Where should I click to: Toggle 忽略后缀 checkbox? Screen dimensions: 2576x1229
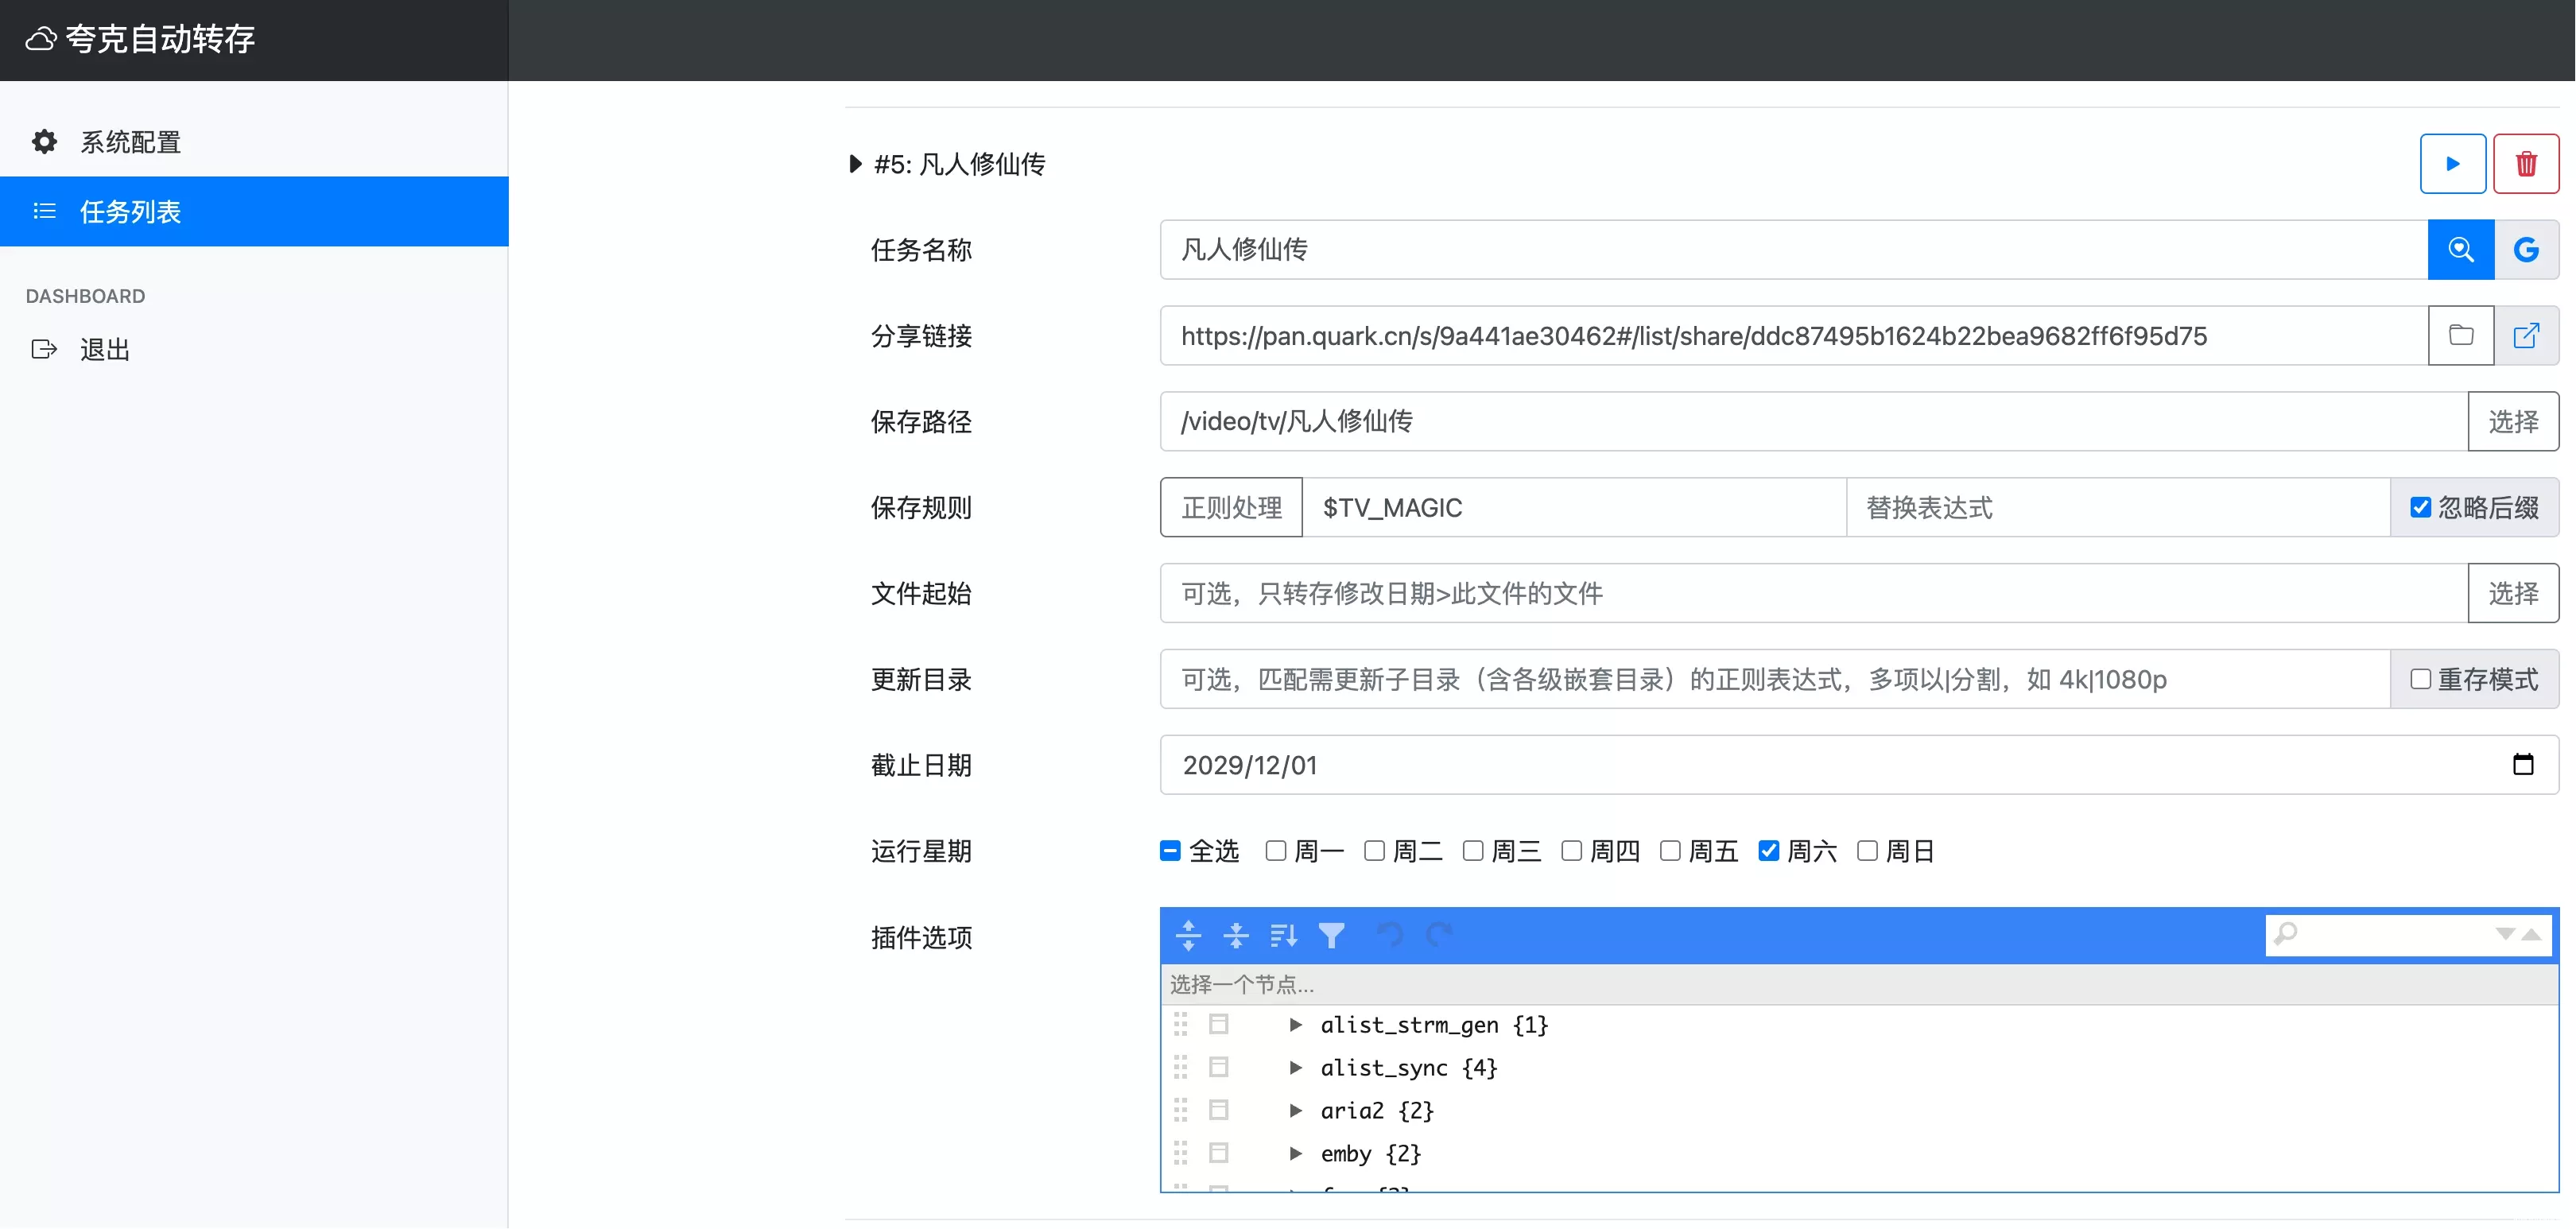(2420, 508)
